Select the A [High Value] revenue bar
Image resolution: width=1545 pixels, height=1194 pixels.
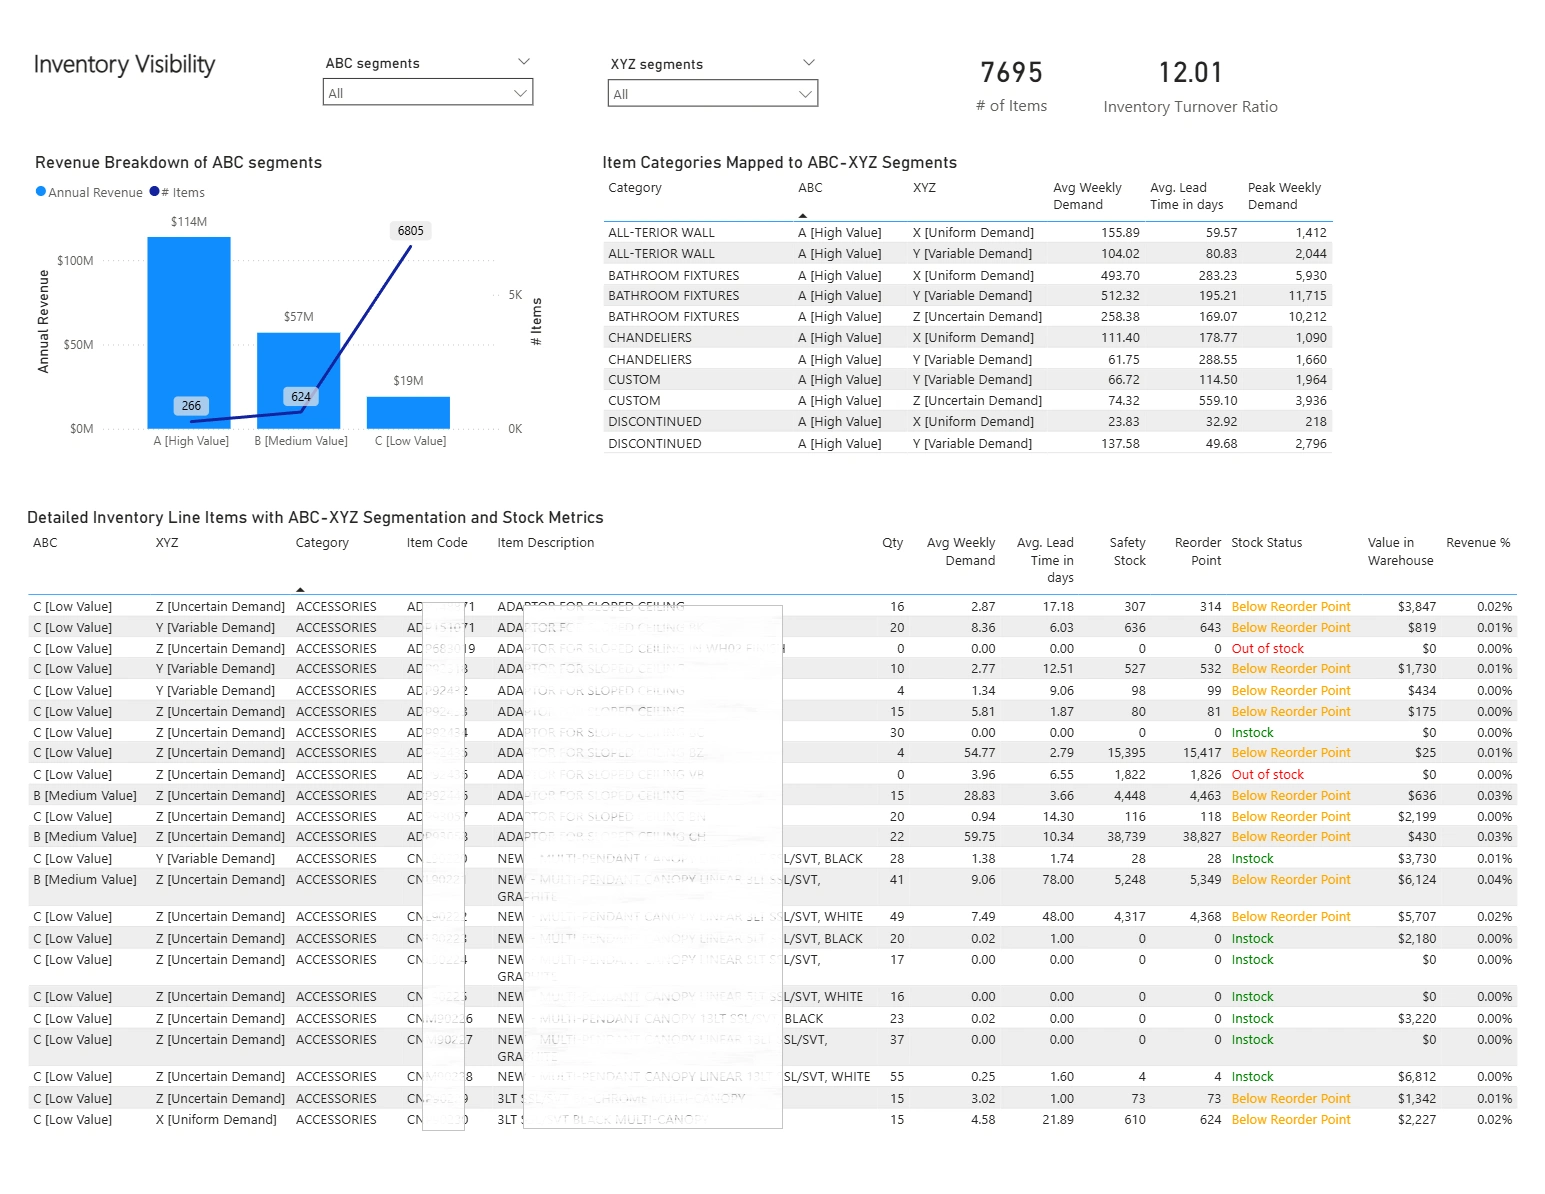189,330
